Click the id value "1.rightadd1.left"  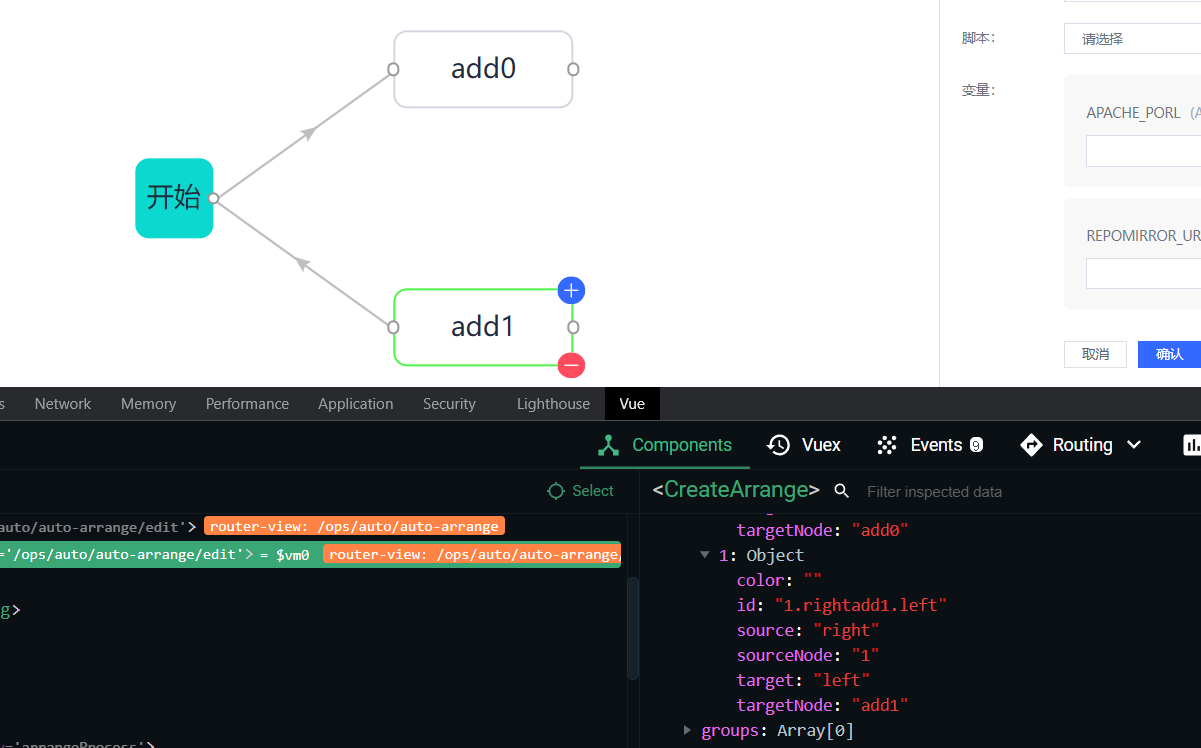pos(860,605)
